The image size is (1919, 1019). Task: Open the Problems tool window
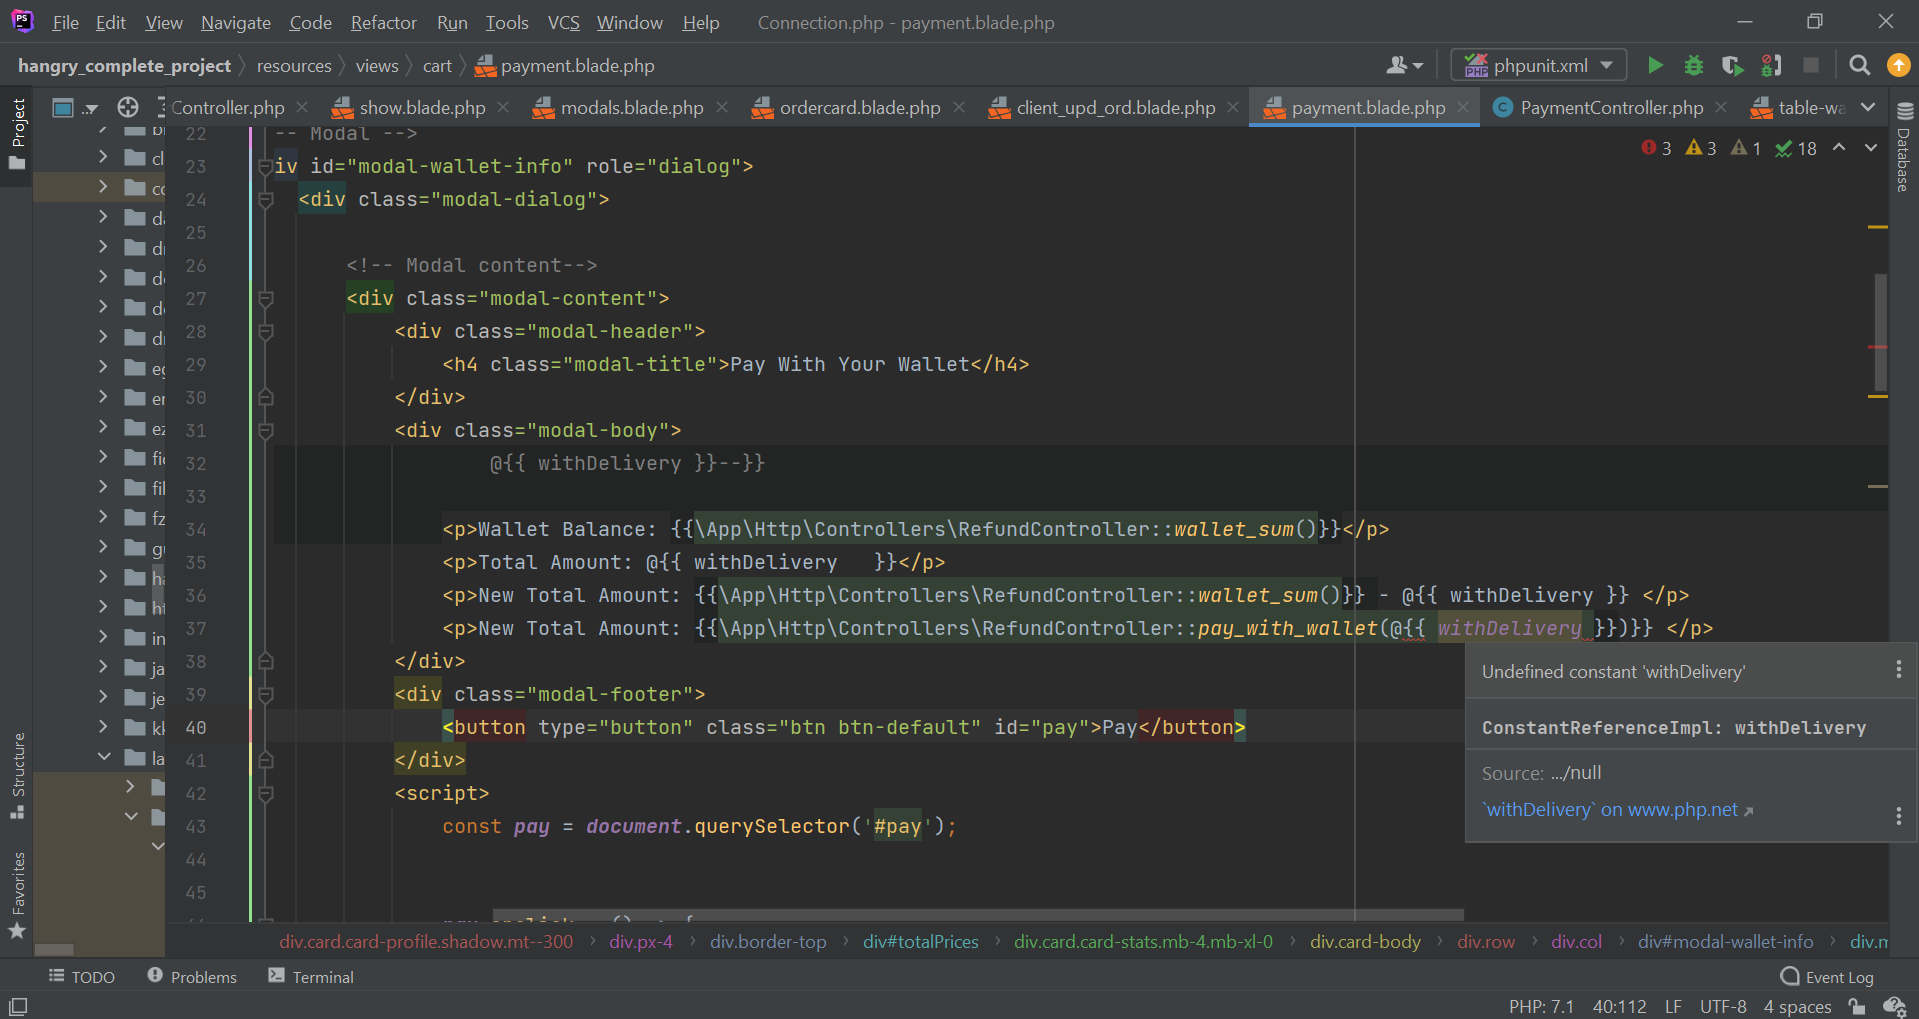(x=192, y=977)
